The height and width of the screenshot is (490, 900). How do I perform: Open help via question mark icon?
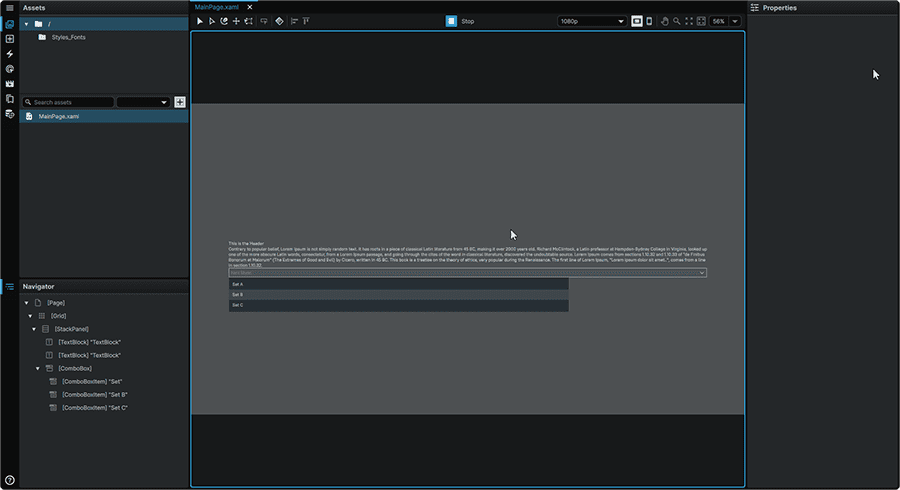(10, 480)
